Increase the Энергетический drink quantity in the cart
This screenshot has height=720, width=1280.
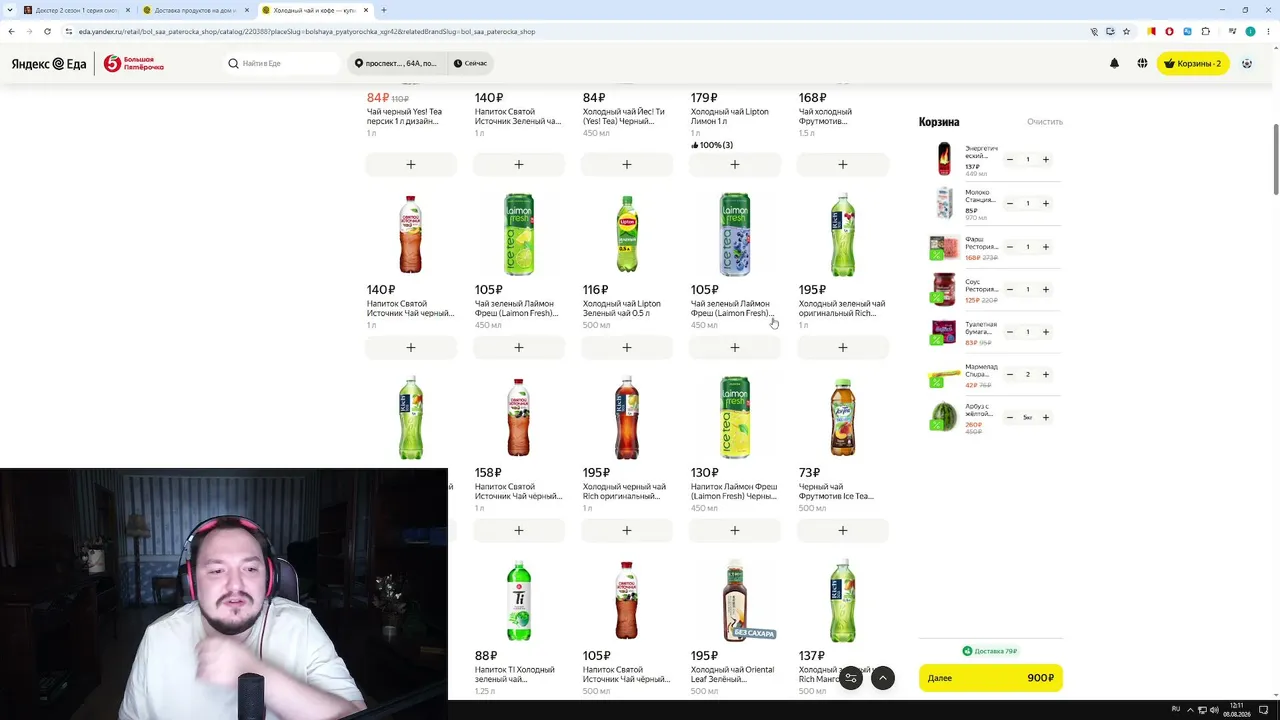tap(1046, 160)
